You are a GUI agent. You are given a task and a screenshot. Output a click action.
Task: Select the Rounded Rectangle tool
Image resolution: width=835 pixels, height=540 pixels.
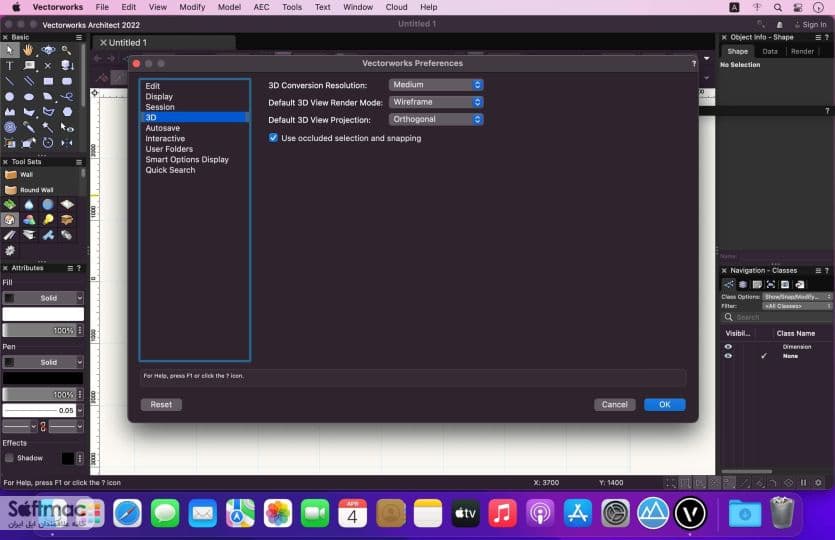67,81
